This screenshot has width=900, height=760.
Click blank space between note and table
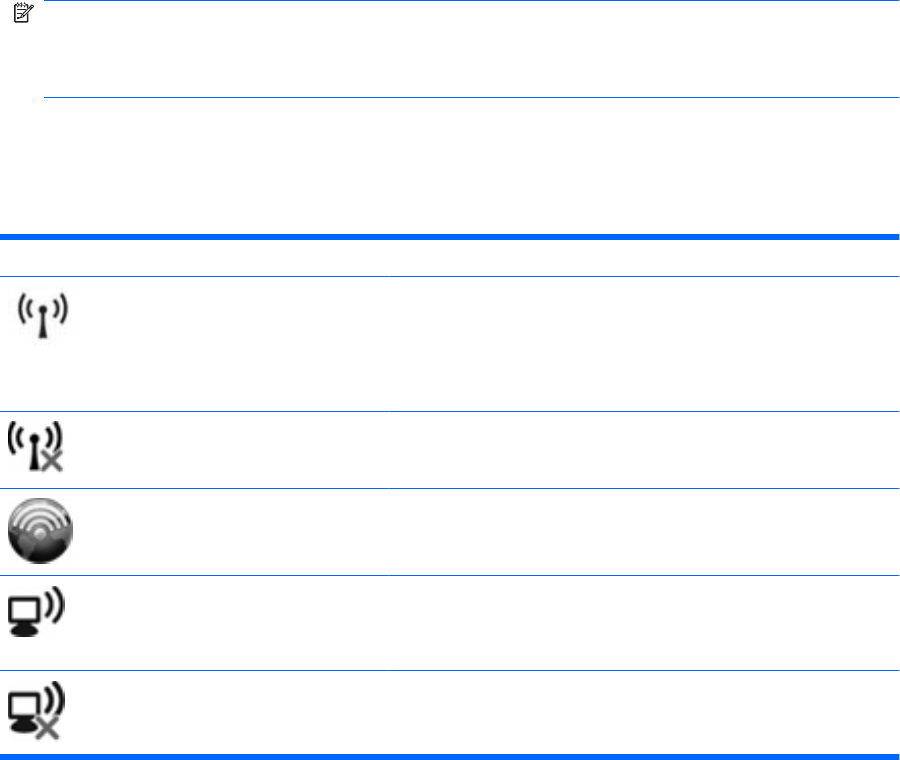point(450,166)
